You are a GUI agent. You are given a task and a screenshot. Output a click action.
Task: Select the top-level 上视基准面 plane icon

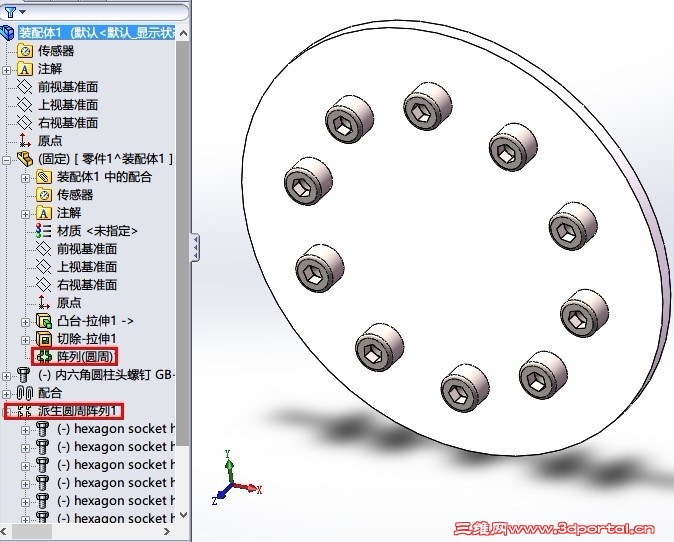tap(25, 105)
